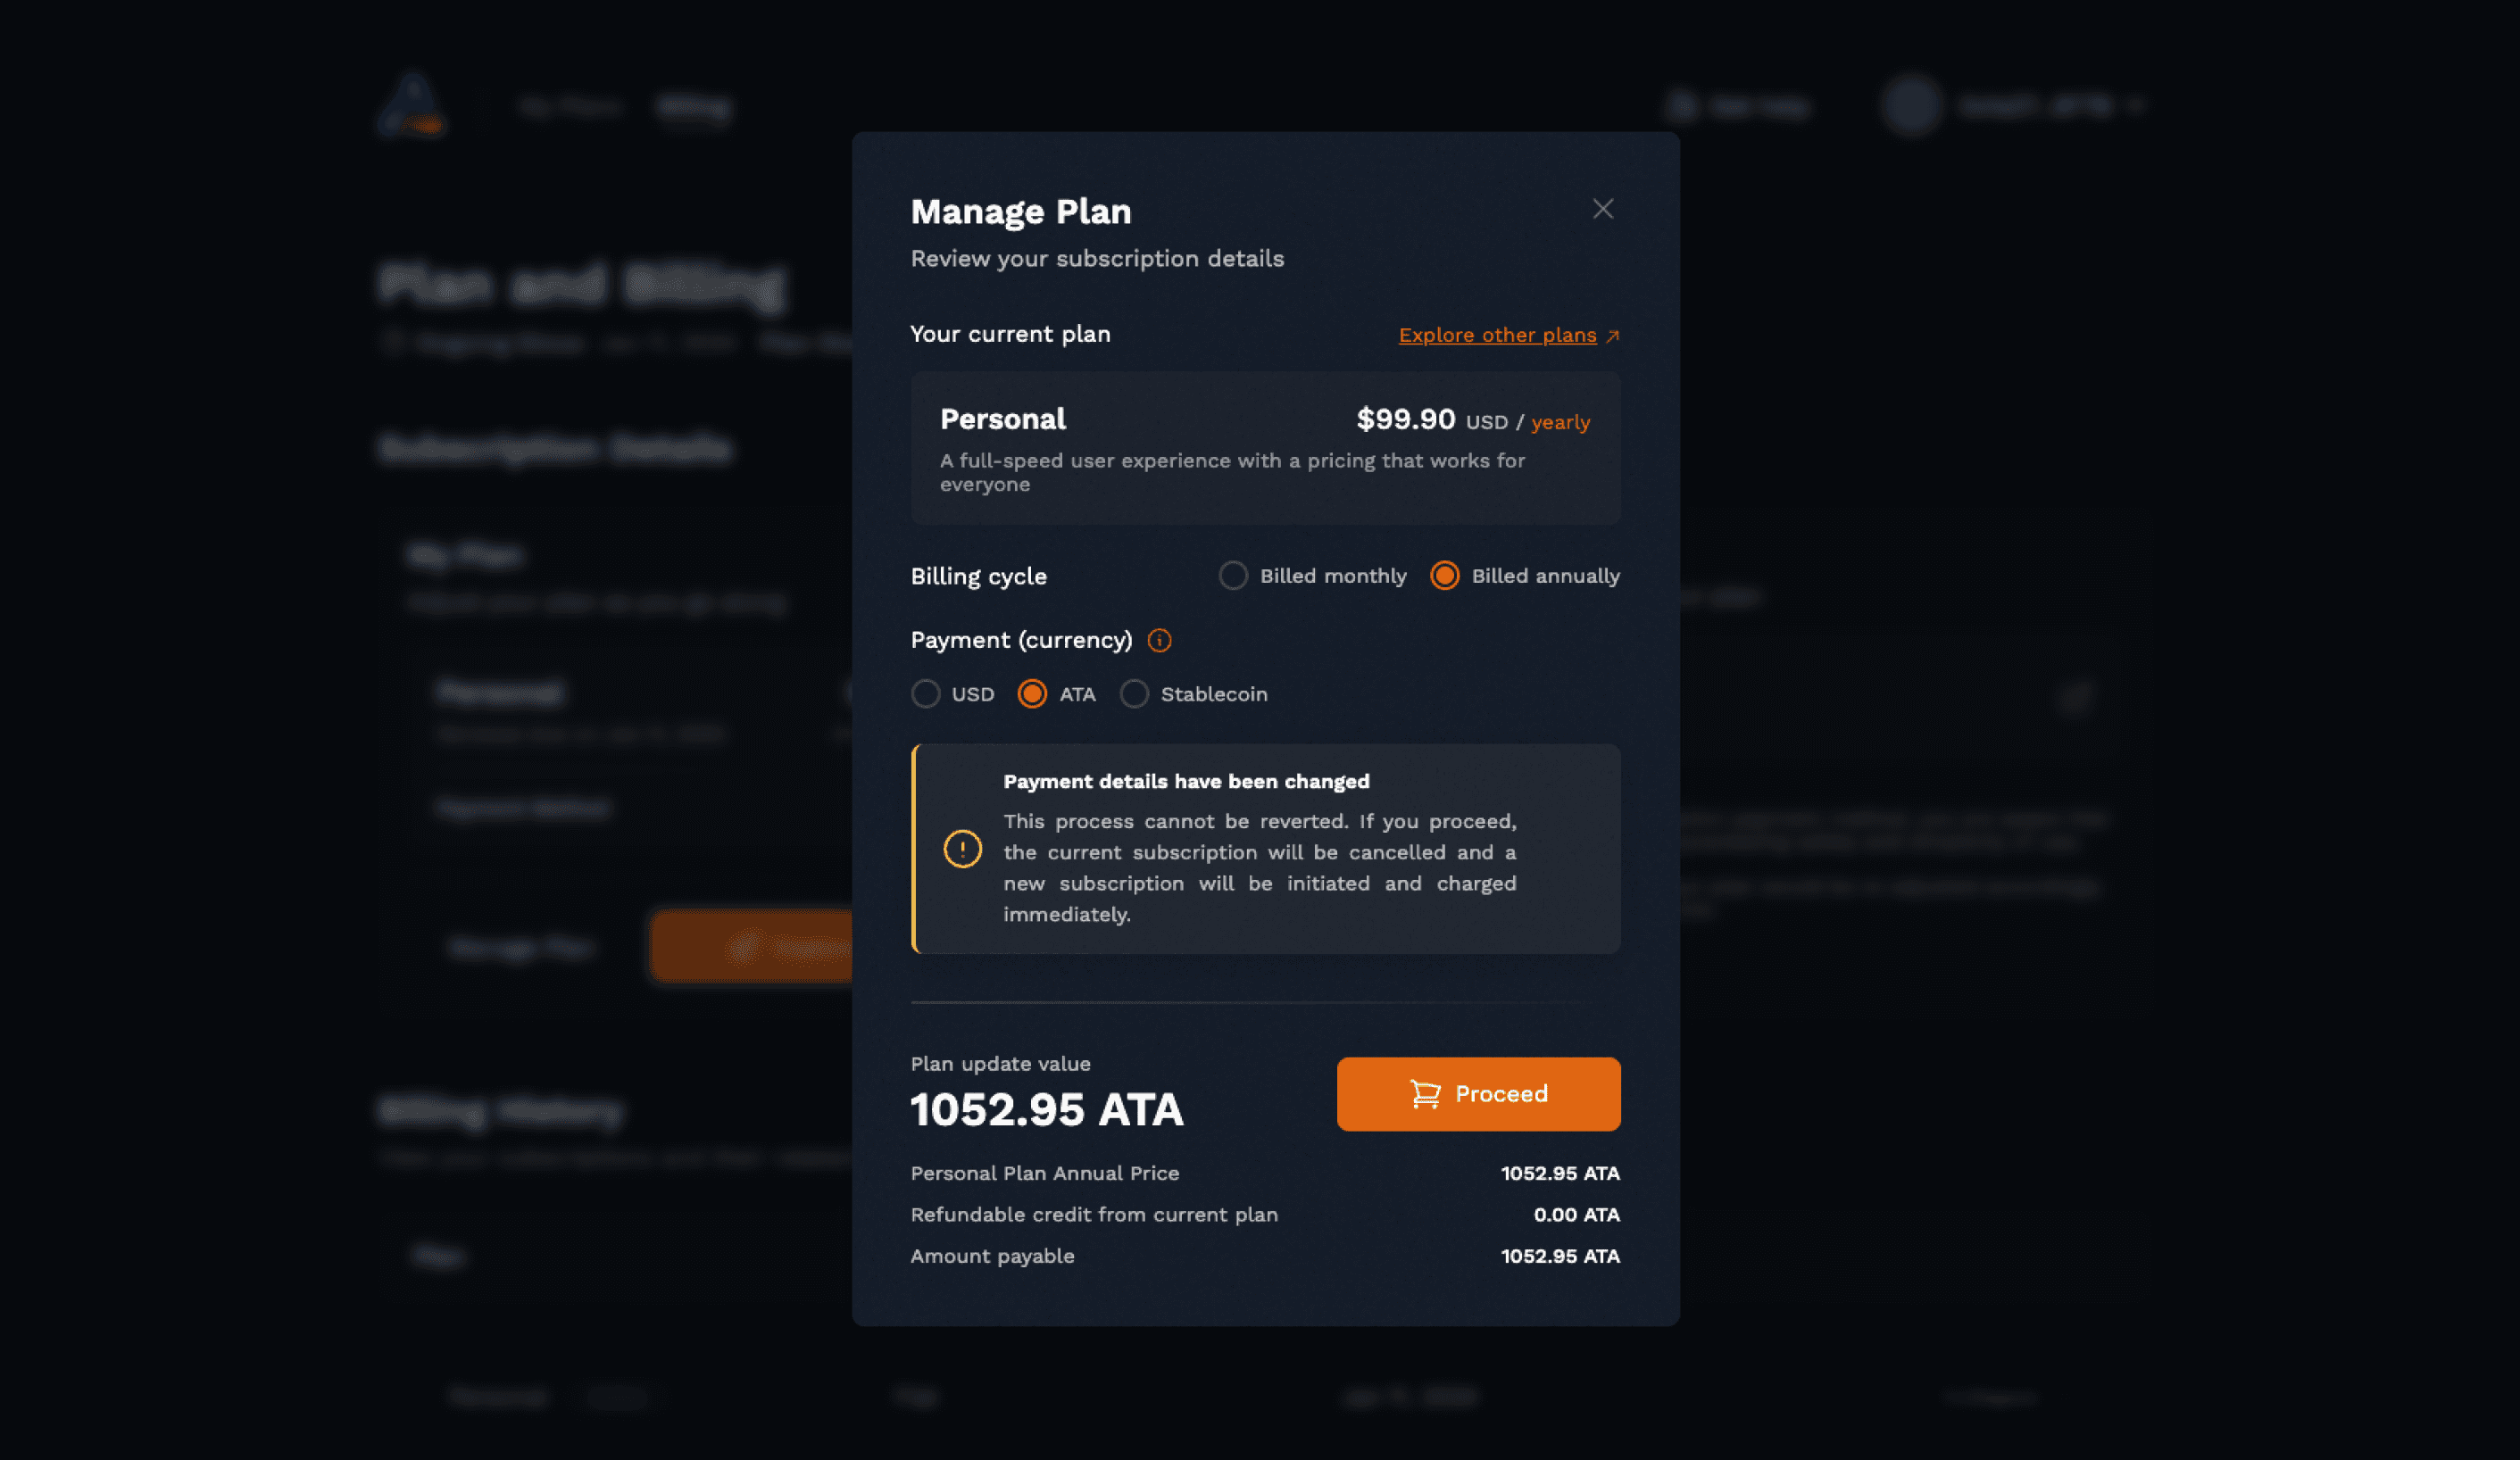Open the Explore other plans link
2520x1460 pixels.
tap(1497, 335)
